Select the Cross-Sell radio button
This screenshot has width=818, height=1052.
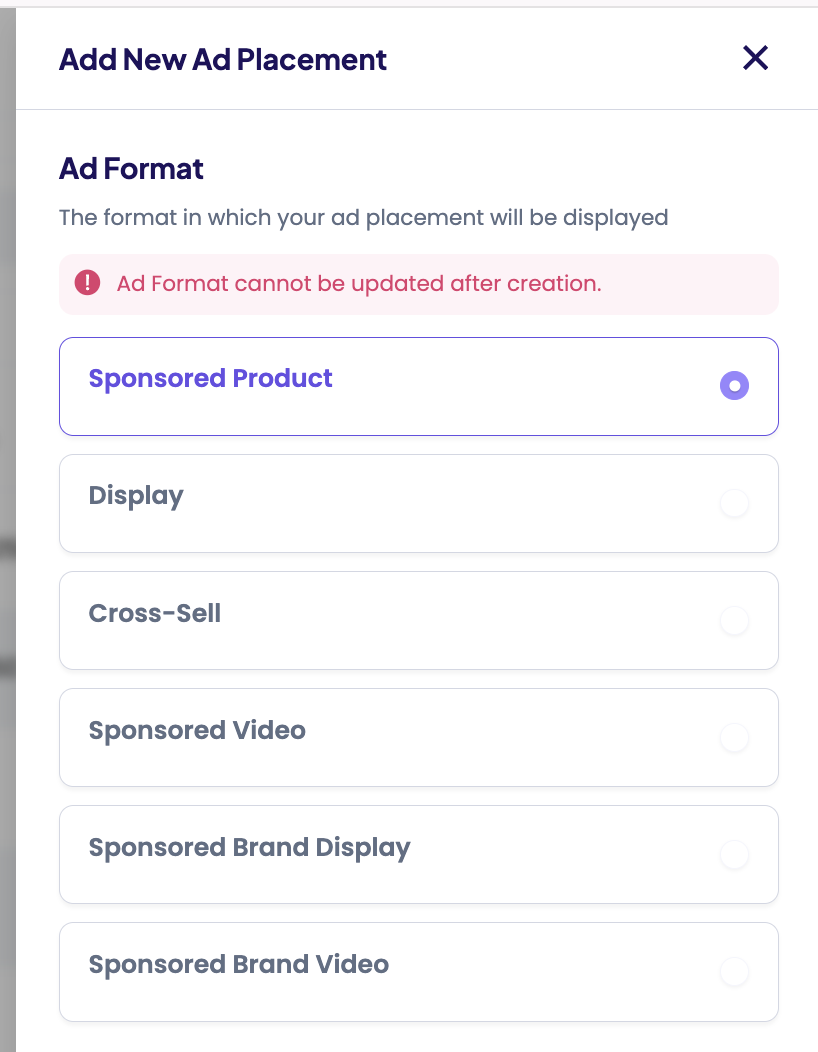coord(734,620)
